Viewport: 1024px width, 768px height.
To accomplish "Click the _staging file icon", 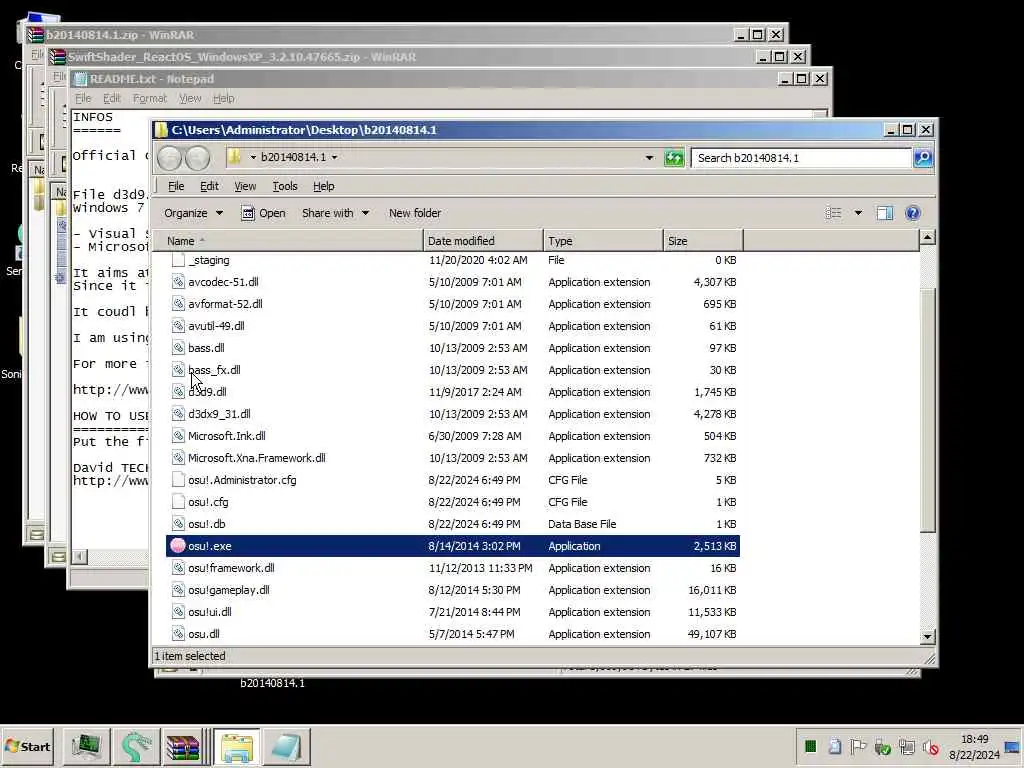I will tap(178, 260).
